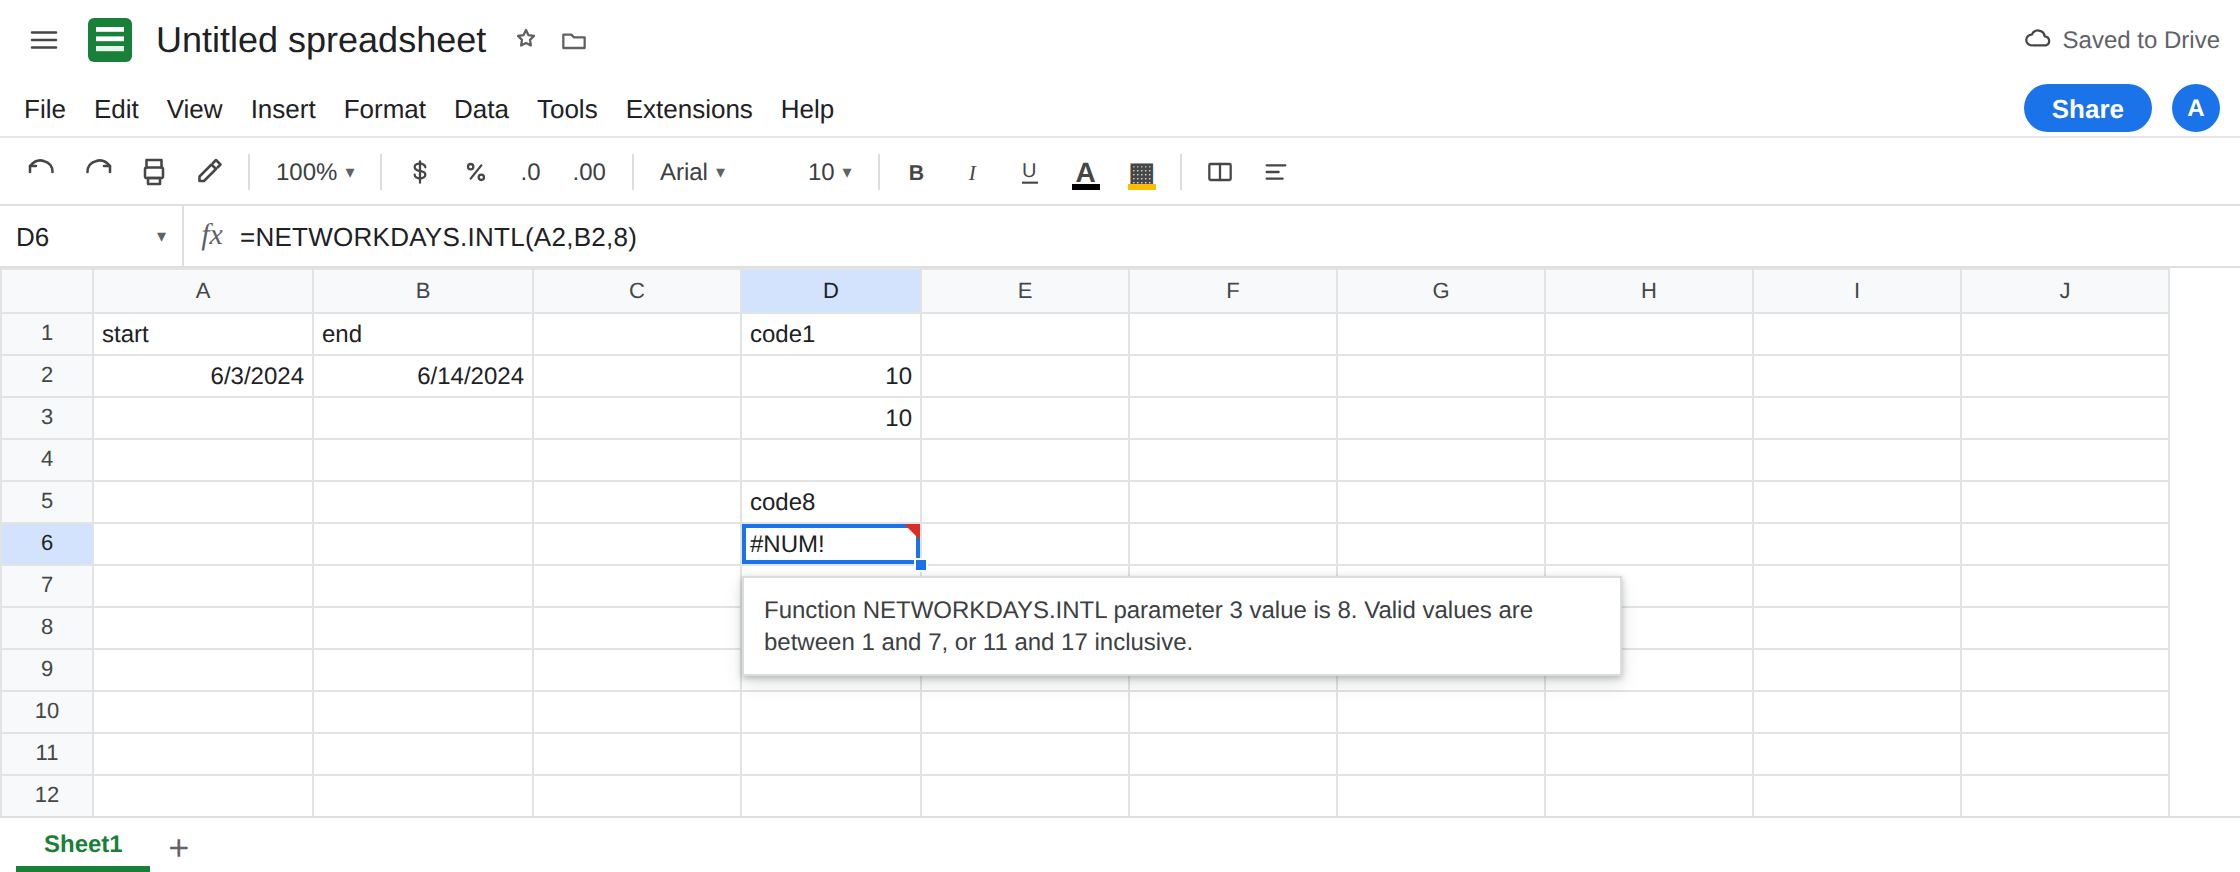Open the text color picker
2240x872 pixels.
1086,174
